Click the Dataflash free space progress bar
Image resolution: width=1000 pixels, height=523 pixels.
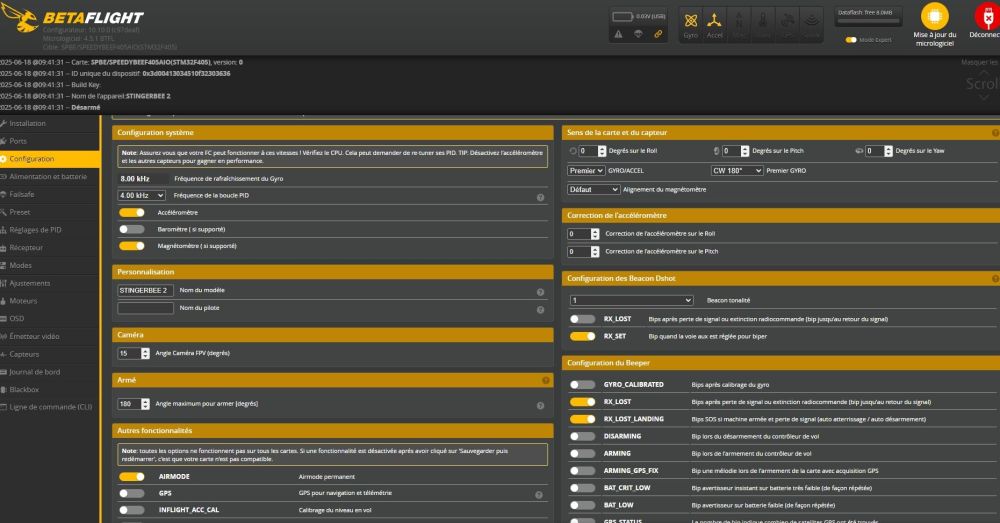click(869, 20)
